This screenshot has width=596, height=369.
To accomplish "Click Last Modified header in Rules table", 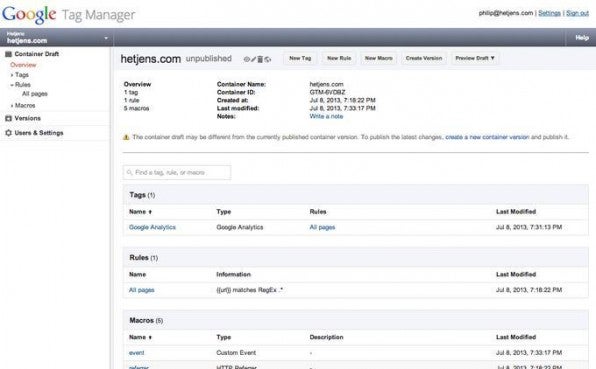I will 516,274.
